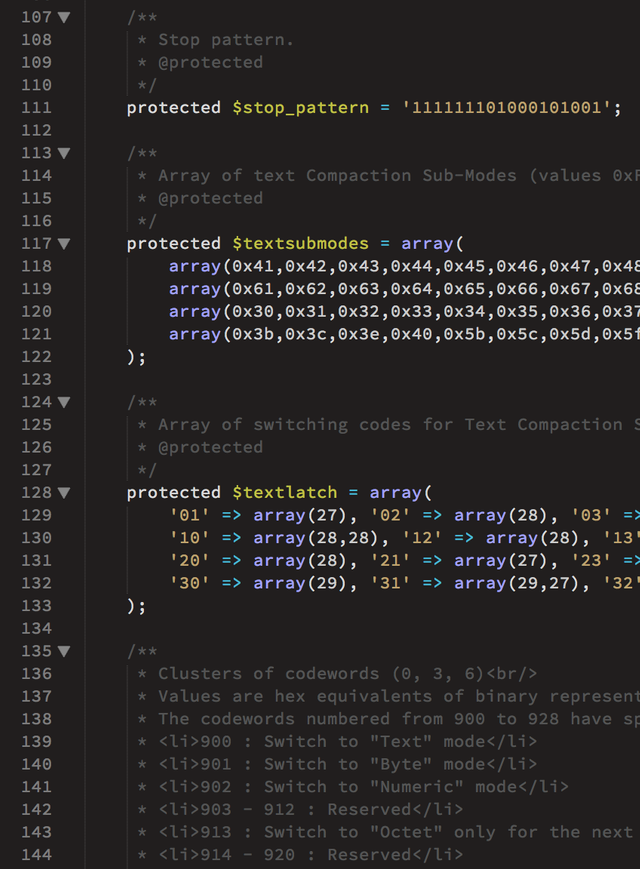Click the '30' key on line 132
This screenshot has height=869, width=640.
pos(190,583)
